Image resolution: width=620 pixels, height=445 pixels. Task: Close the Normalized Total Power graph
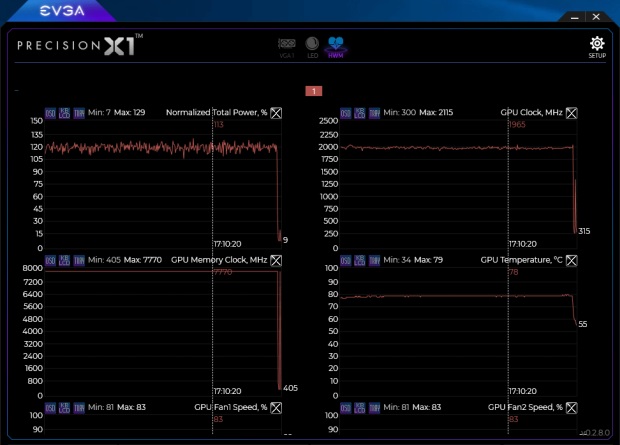tap(276, 113)
